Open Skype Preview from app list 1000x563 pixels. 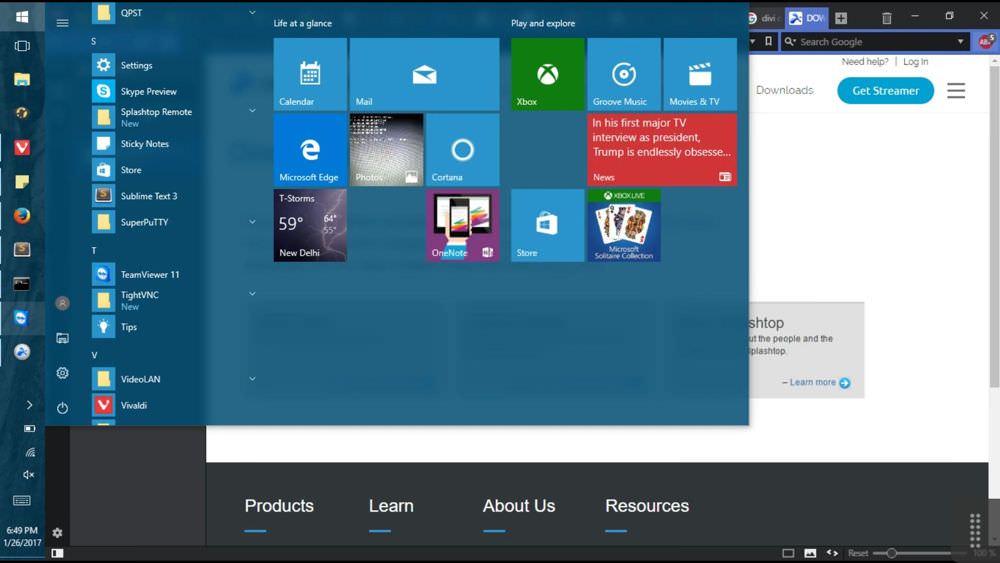point(148,91)
